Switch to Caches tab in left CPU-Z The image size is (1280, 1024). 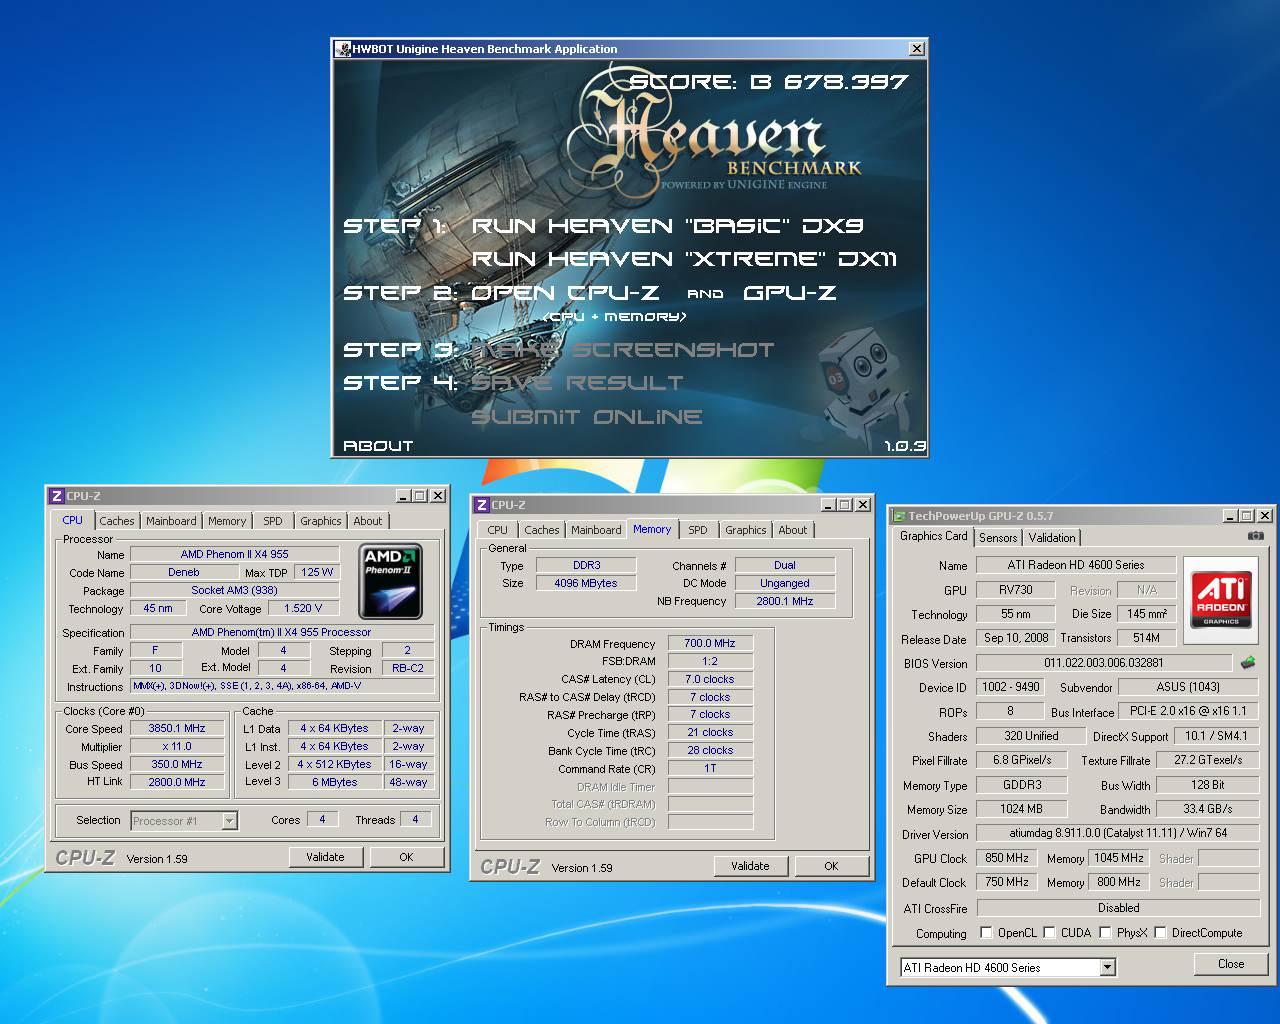[x=116, y=521]
